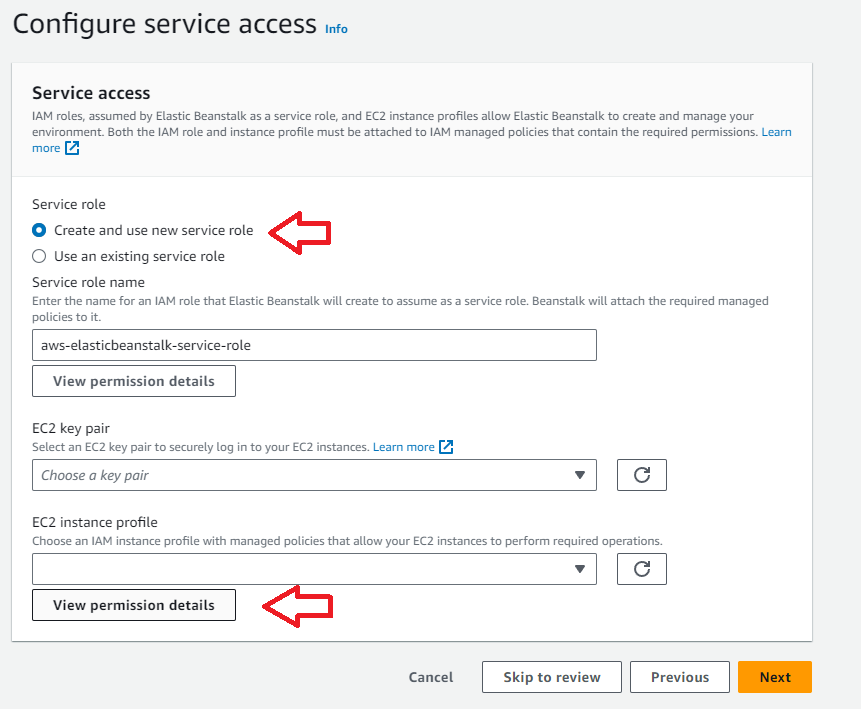
Task: View permission details for the service role
Action: [134, 381]
